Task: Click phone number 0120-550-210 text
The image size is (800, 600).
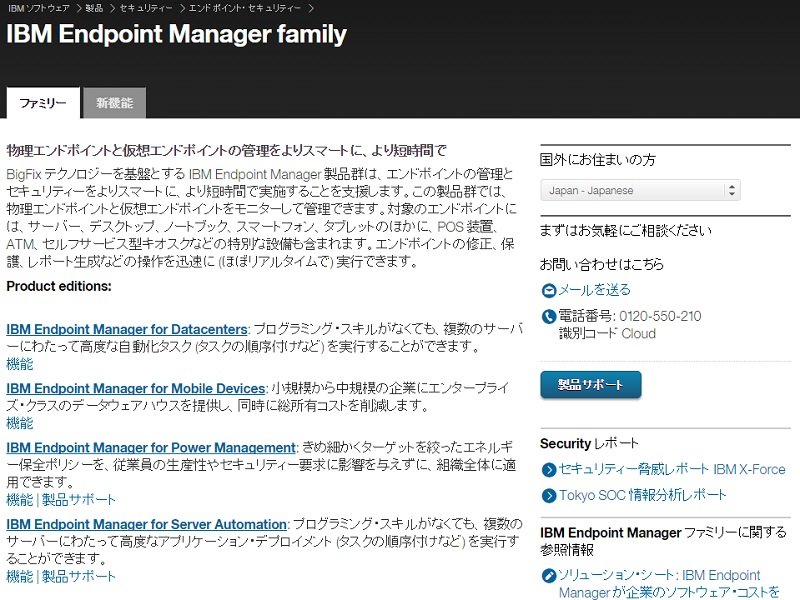Action: 660,316
